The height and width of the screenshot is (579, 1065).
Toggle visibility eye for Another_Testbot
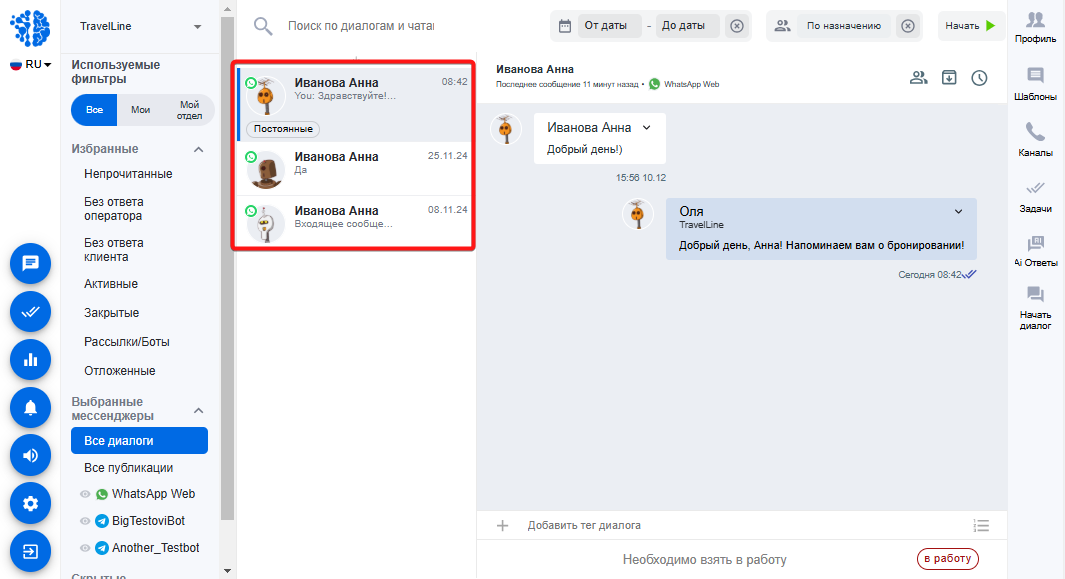click(x=85, y=548)
